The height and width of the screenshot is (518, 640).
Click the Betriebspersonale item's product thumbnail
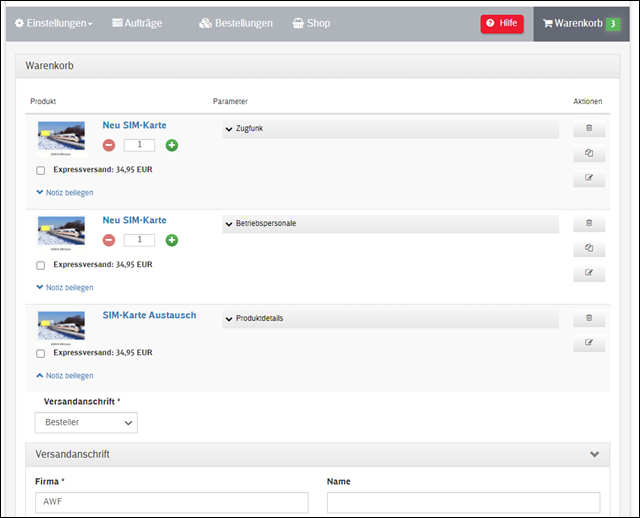pyautogui.click(x=61, y=233)
